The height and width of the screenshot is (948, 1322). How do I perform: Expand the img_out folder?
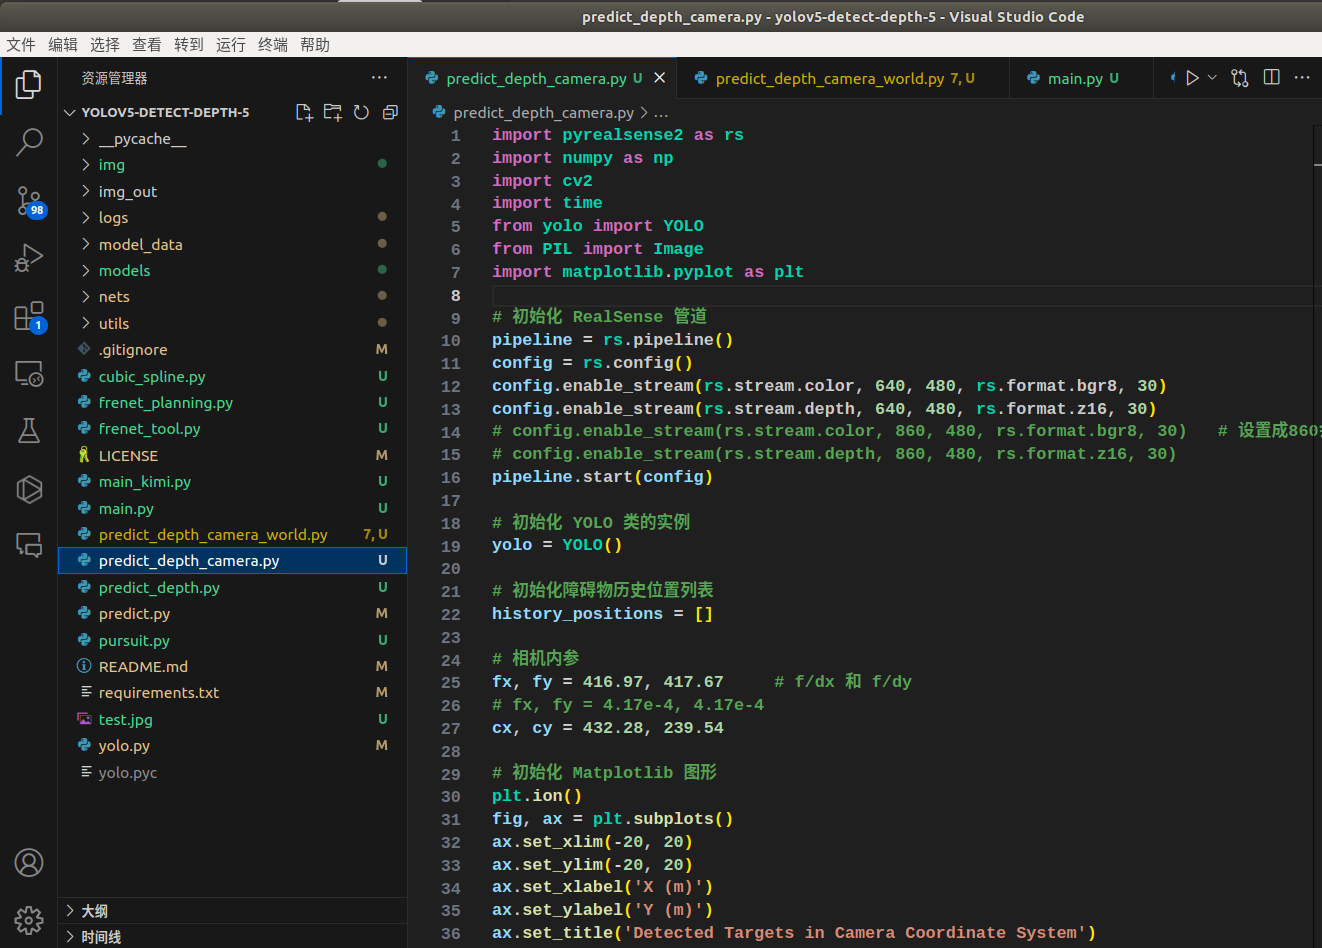(232, 192)
